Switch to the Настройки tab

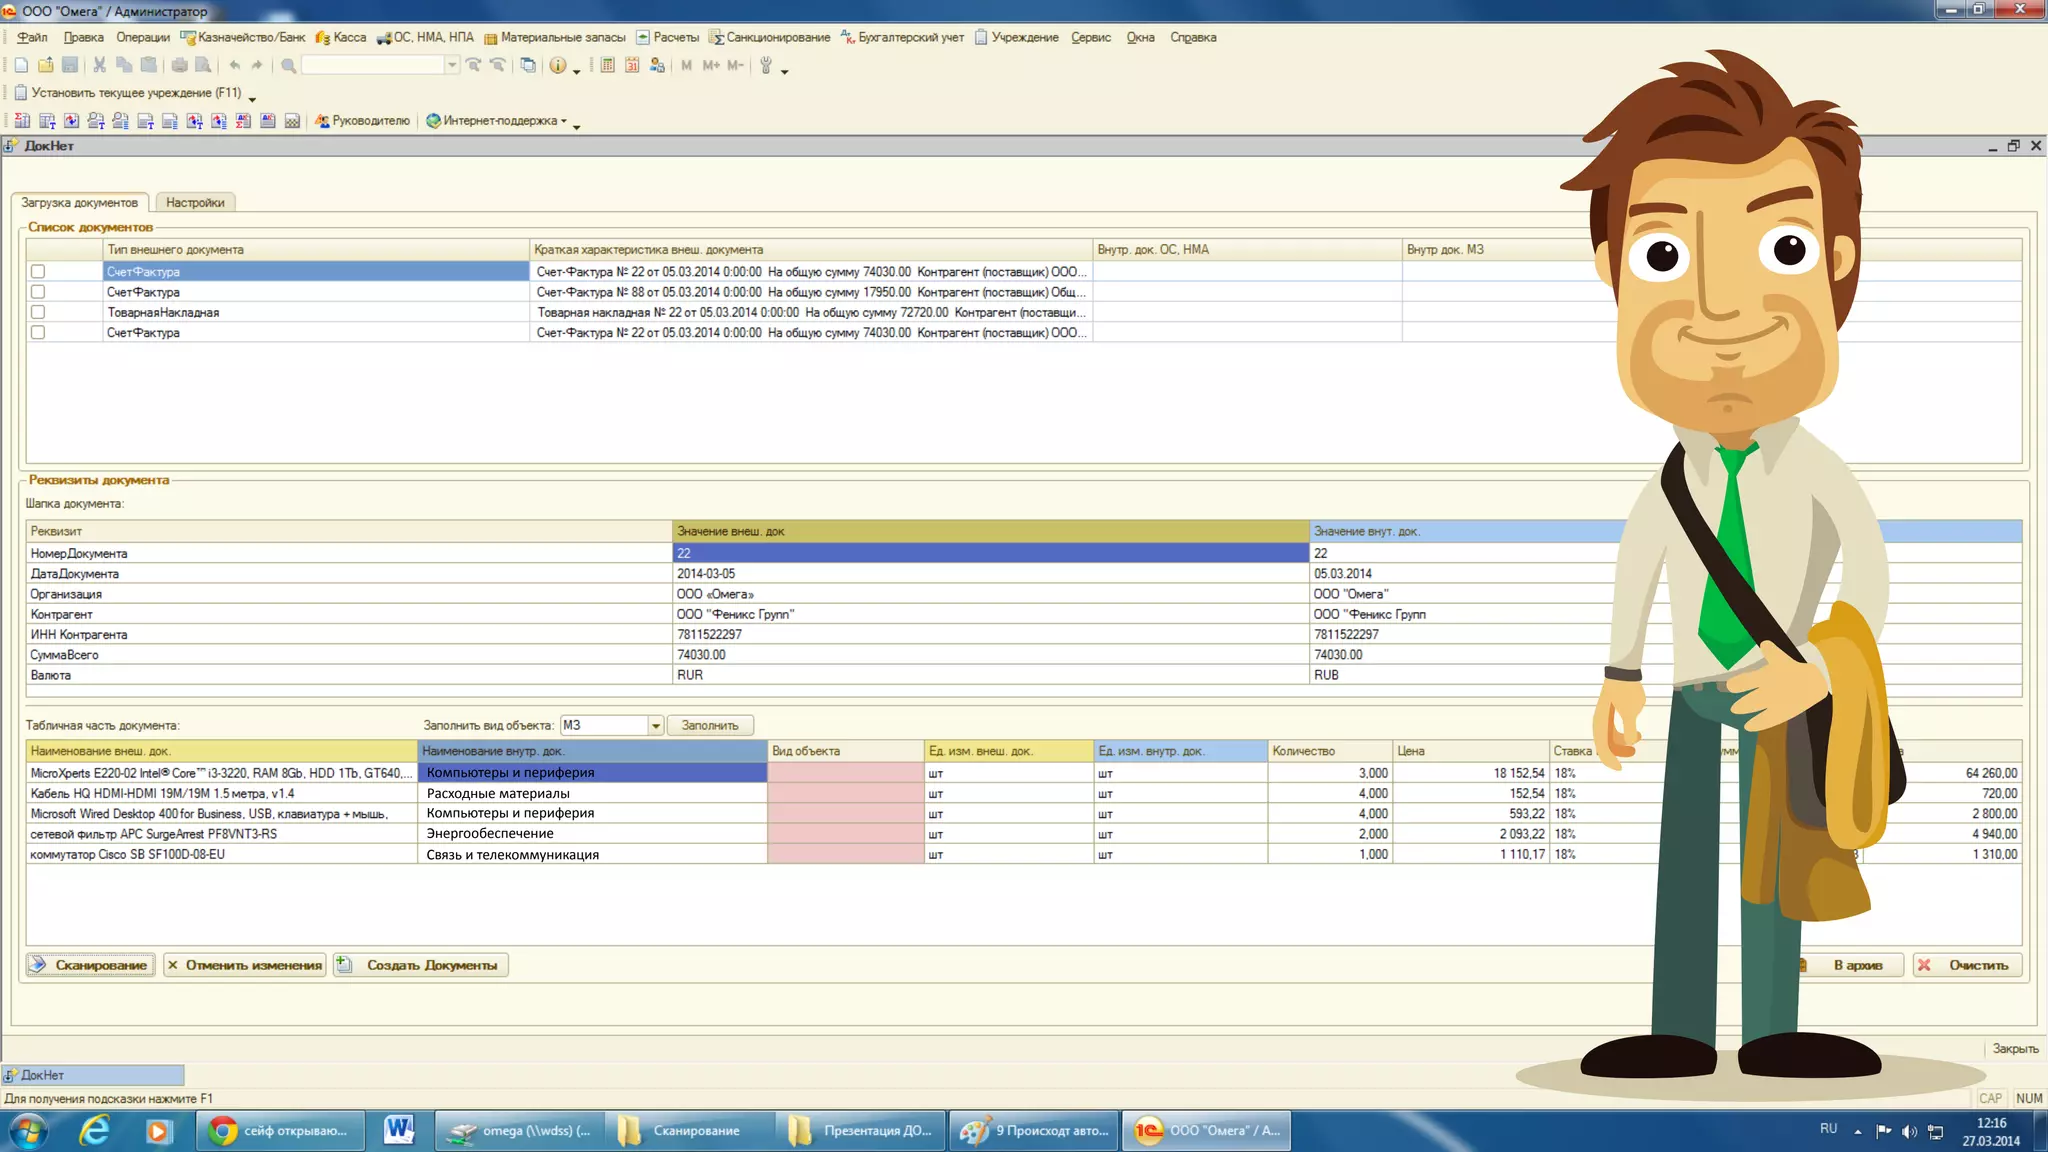click(195, 203)
